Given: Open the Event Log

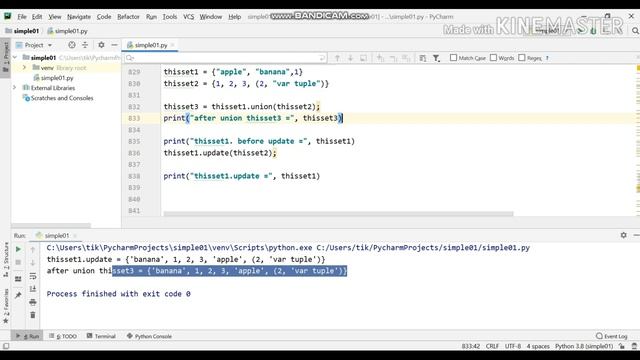Looking at the screenshot, I should pos(611,336).
